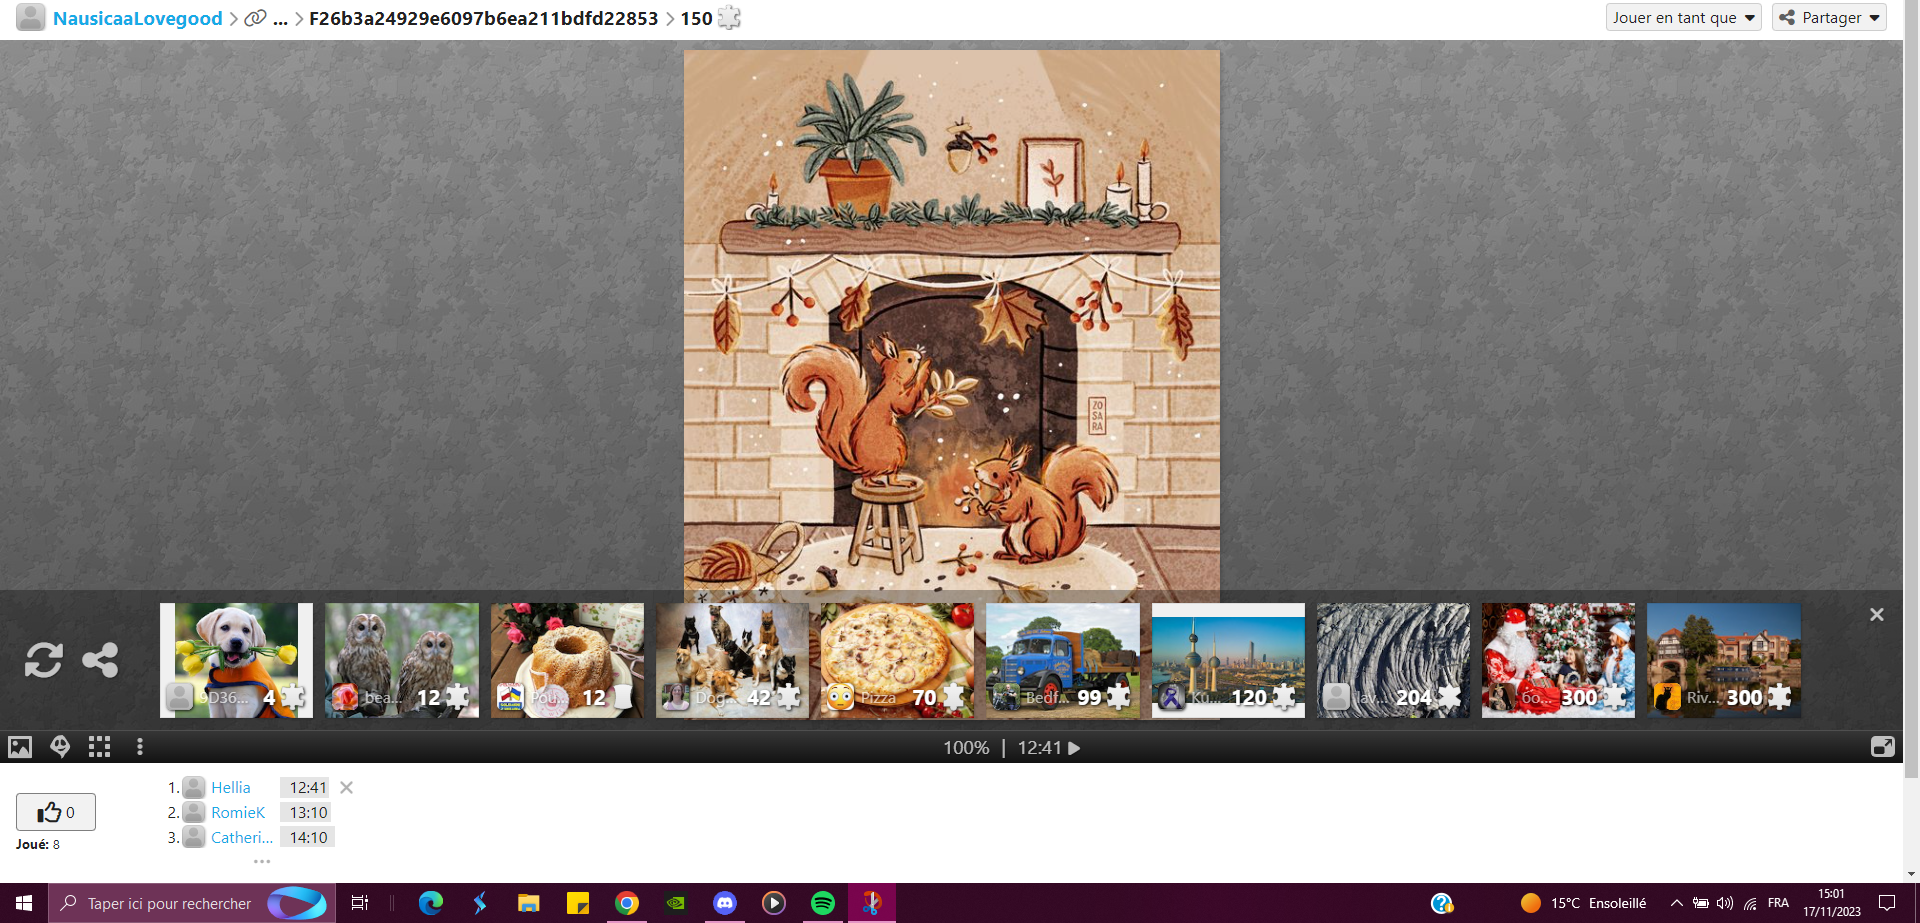Image resolution: width=1920 pixels, height=923 pixels.
Task: Toggle the puzzle image preview icon
Action: [20, 747]
